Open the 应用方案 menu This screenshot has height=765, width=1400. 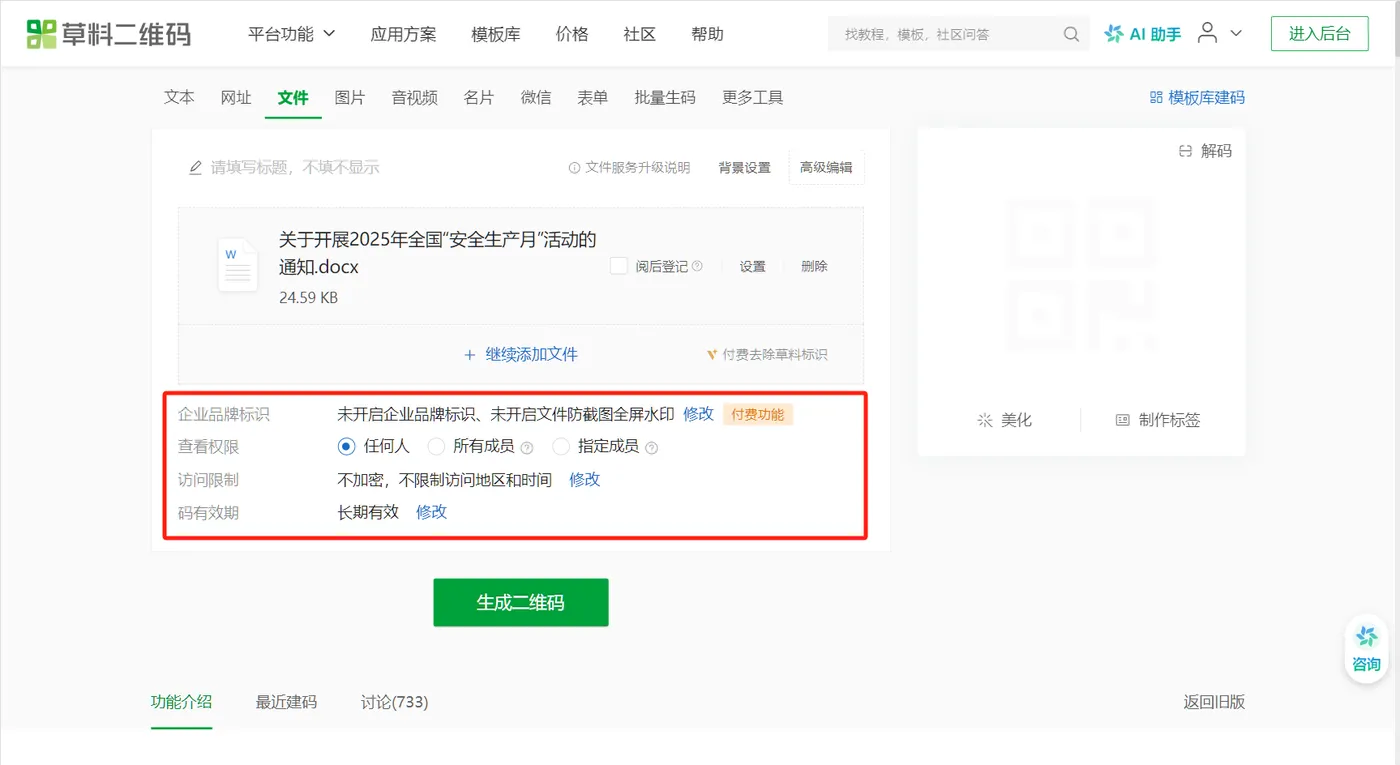403,34
